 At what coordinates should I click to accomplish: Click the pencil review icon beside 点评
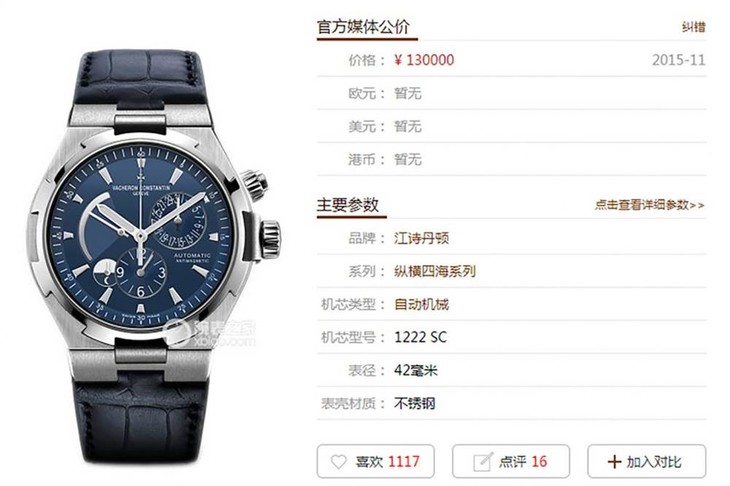point(482,461)
